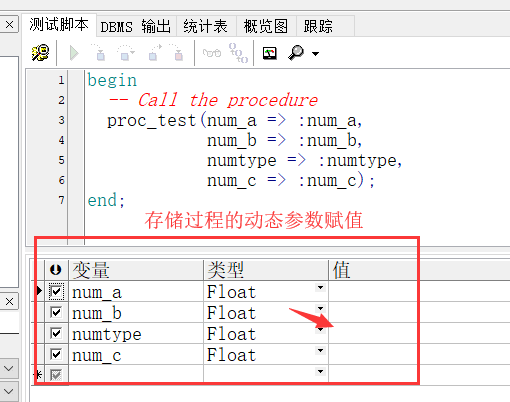Click the magnifier search icon
Viewport: 510px width, 402px height.
(x=296, y=53)
